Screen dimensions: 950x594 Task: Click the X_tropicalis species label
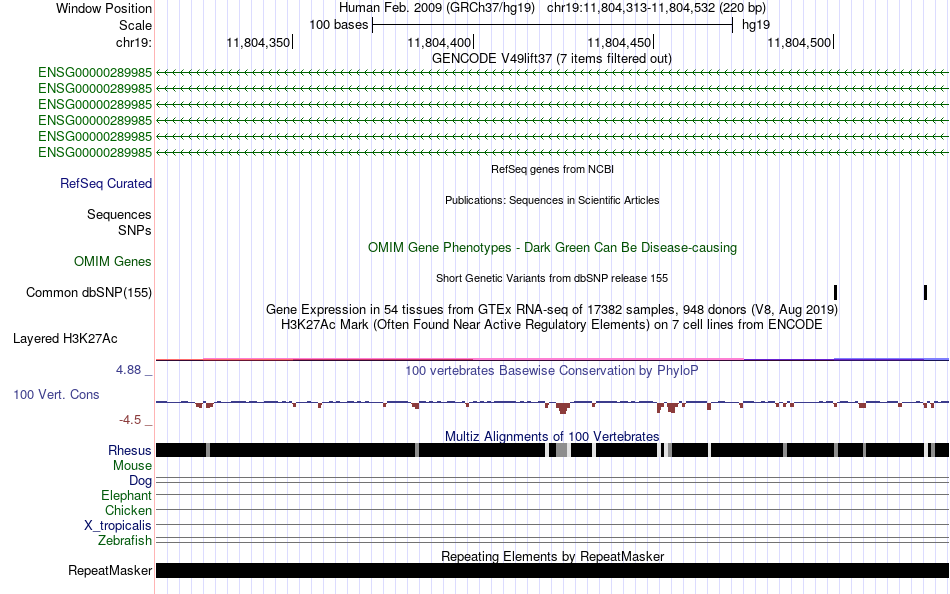(x=118, y=526)
